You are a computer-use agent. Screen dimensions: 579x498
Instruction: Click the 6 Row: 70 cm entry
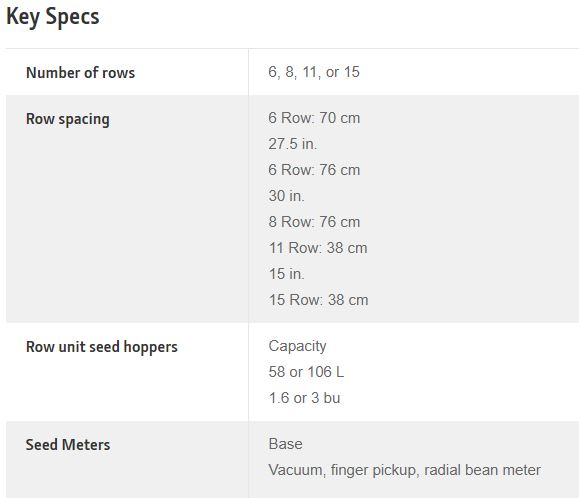click(x=314, y=118)
